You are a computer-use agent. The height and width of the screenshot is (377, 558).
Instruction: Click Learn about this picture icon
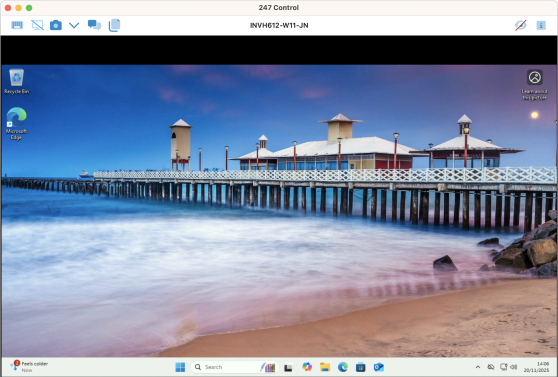point(535,85)
